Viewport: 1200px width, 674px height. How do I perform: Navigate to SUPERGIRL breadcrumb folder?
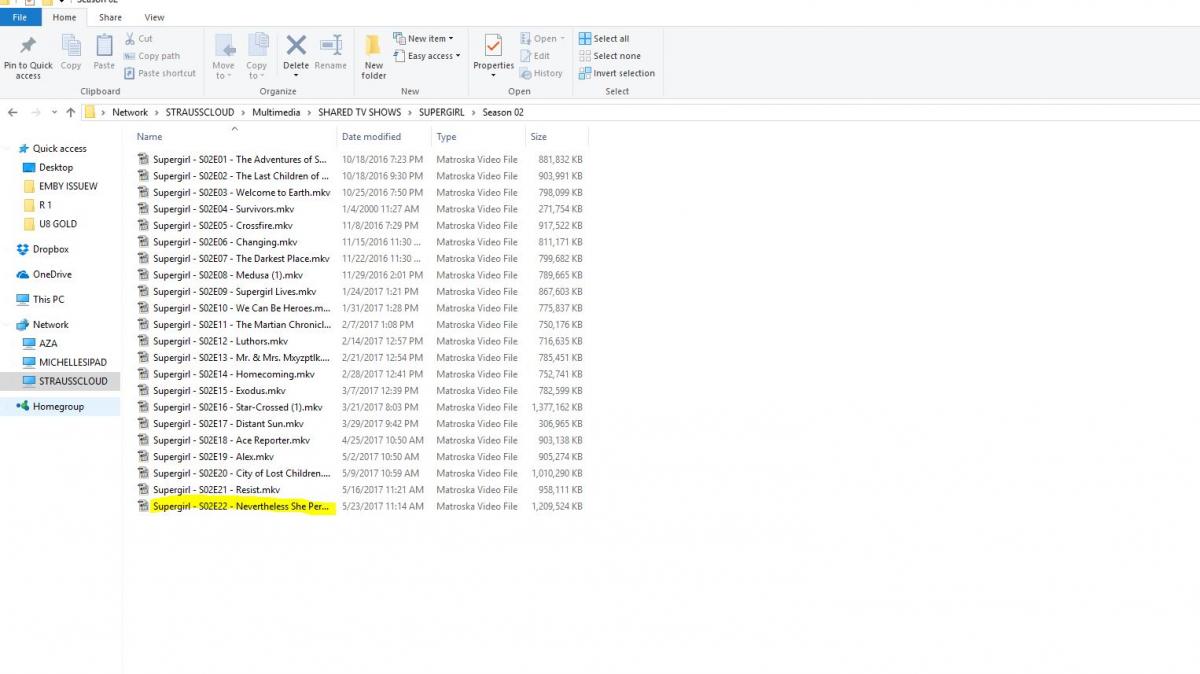tap(442, 112)
